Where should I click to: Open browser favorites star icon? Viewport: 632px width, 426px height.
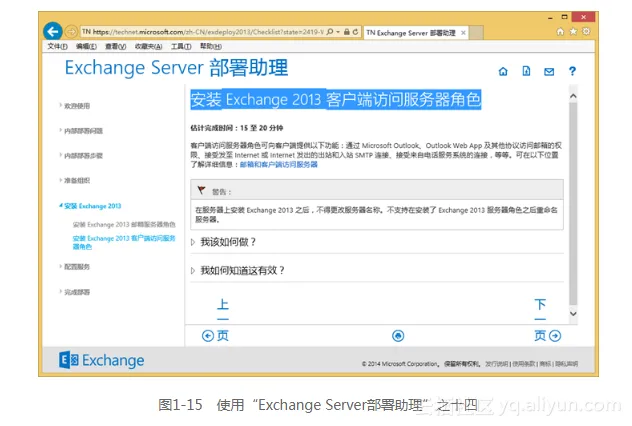tap(572, 32)
